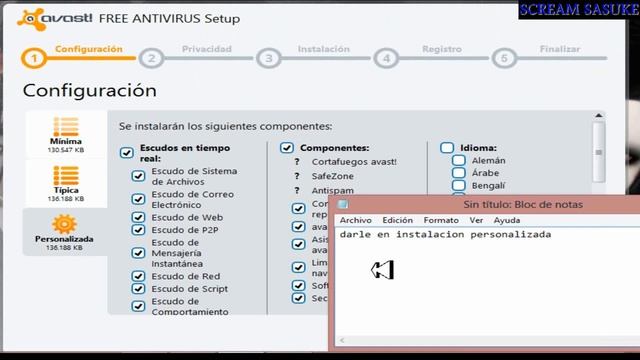The image size is (640, 360).
Task: Click the question mark next to Cortafuegos avast!
Action: click(x=297, y=162)
